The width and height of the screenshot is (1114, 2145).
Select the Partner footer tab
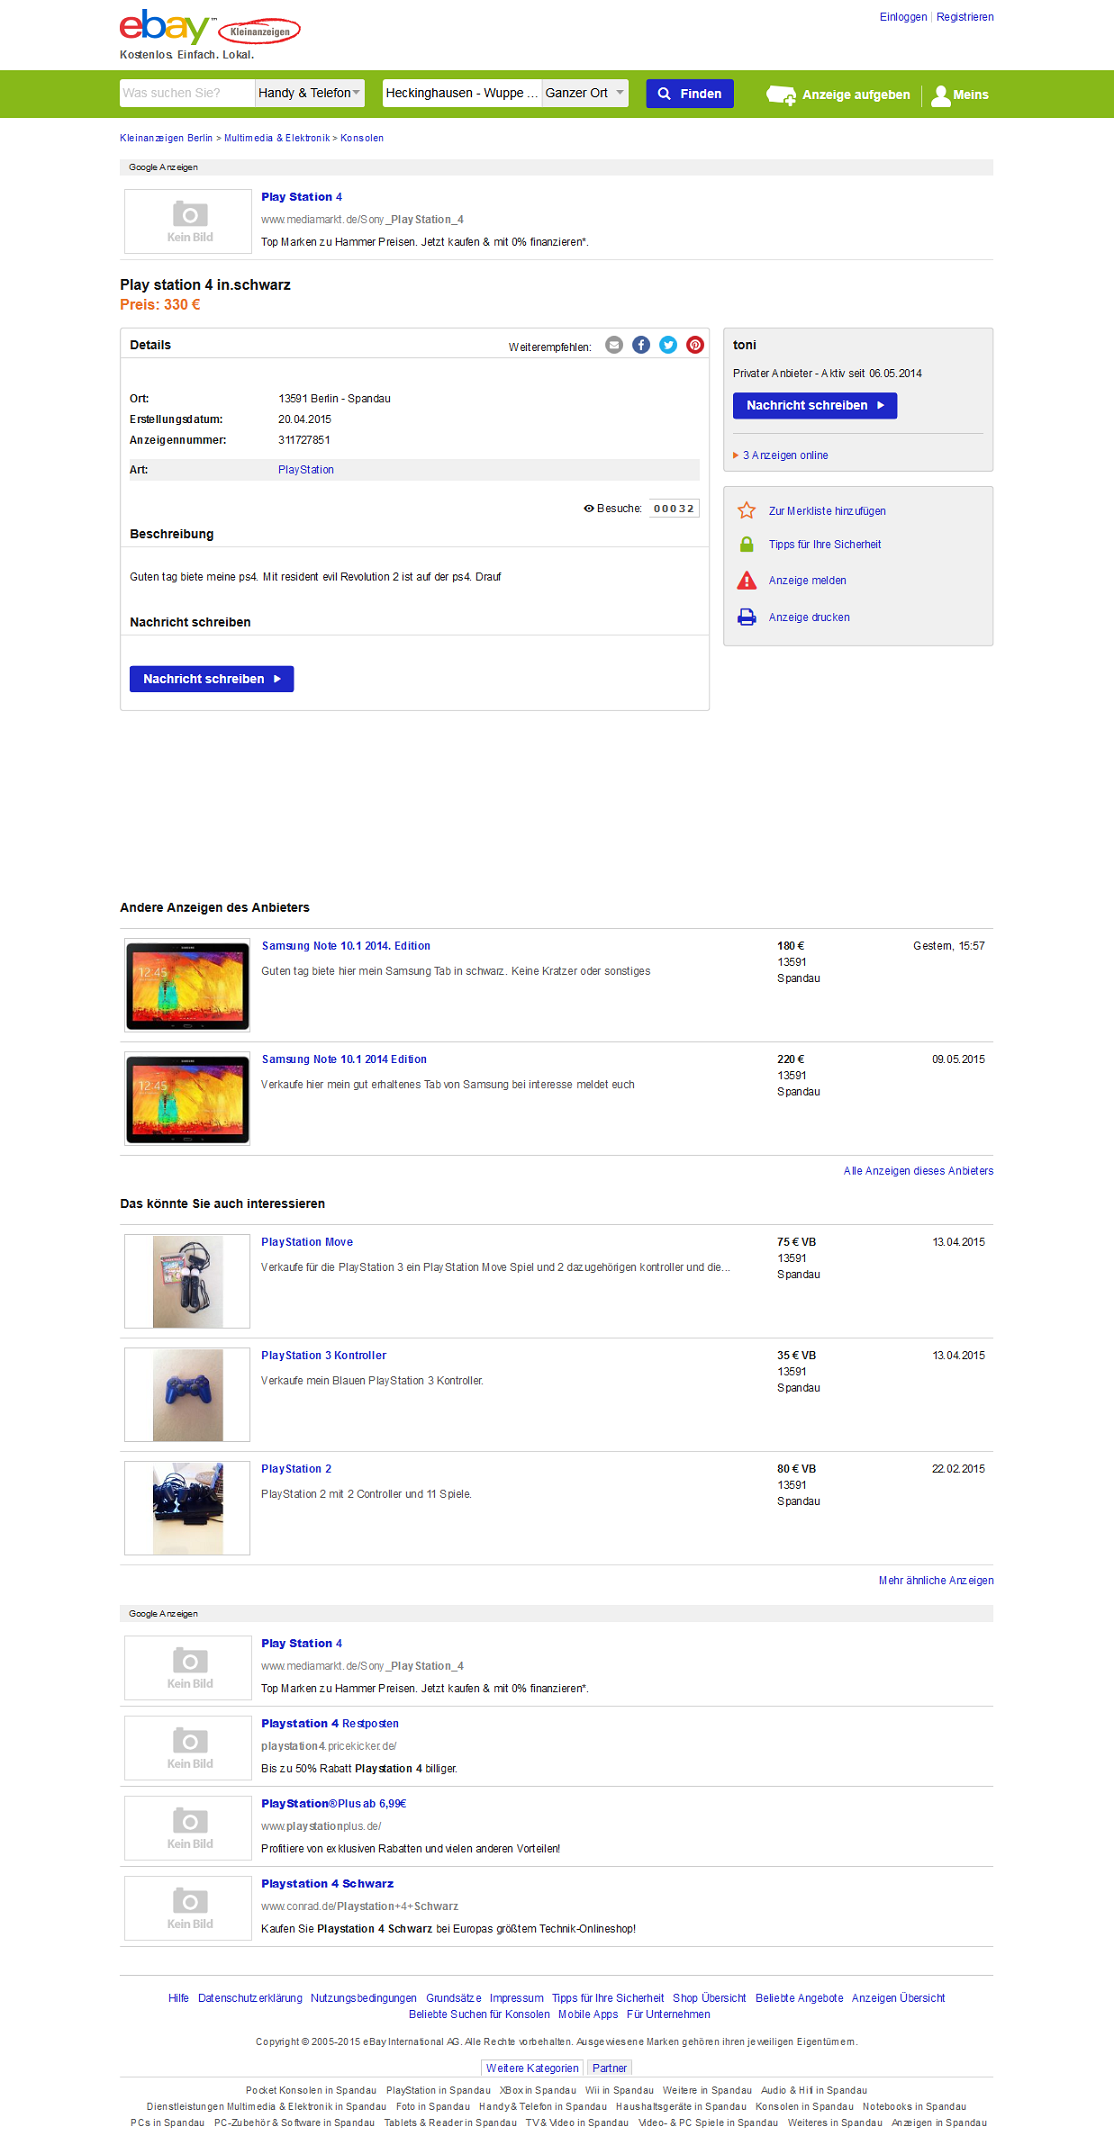[x=609, y=2068]
